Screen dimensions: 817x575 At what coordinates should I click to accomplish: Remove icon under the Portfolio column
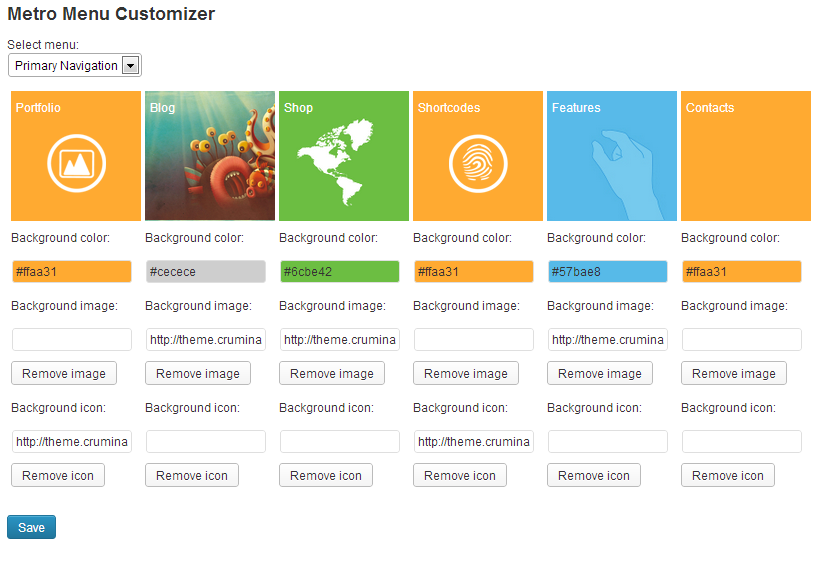(58, 476)
